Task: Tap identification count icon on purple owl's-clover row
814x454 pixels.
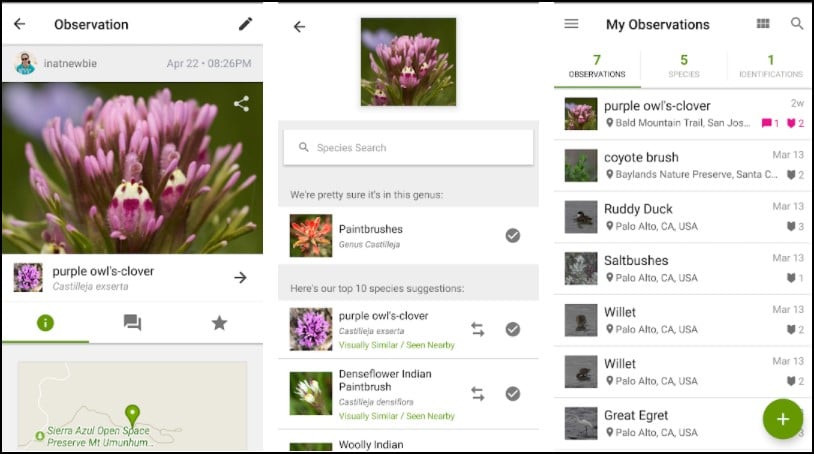Action: pyautogui.click(x=791, y=123)
